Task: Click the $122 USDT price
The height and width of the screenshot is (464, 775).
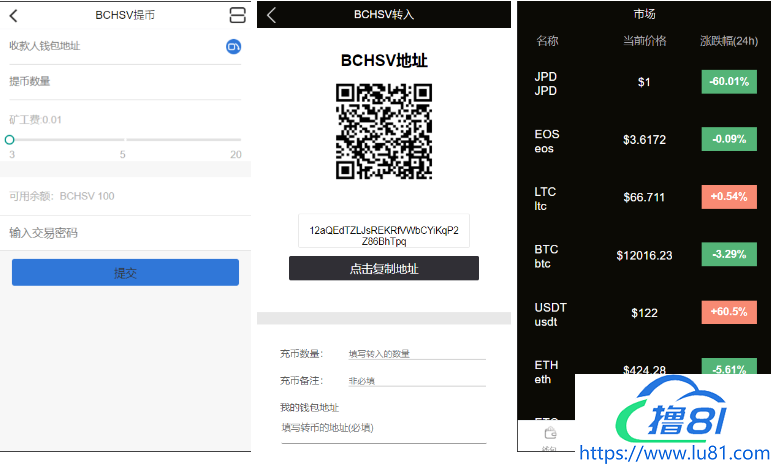Action: tap(644, 313)
